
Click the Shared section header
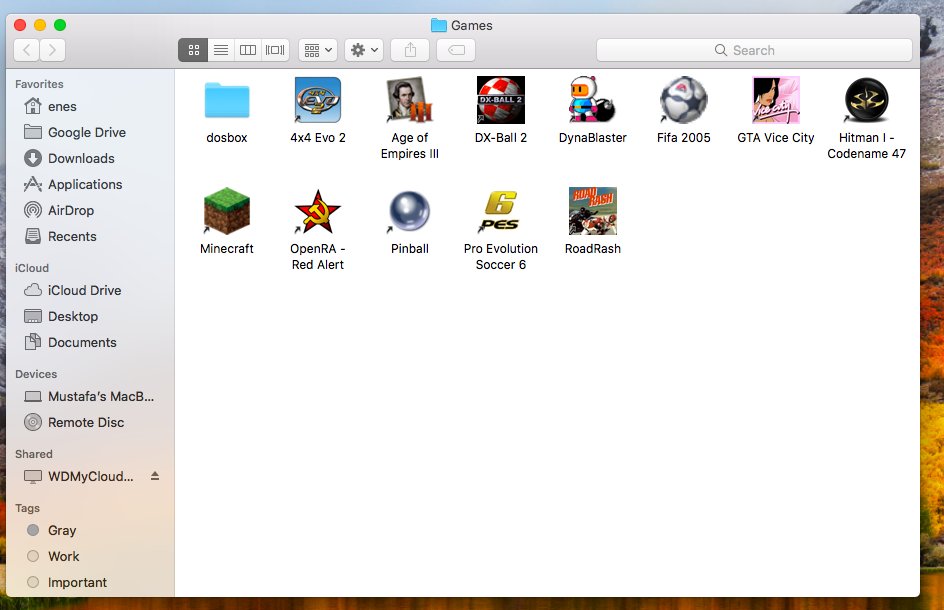pos(34,454)
